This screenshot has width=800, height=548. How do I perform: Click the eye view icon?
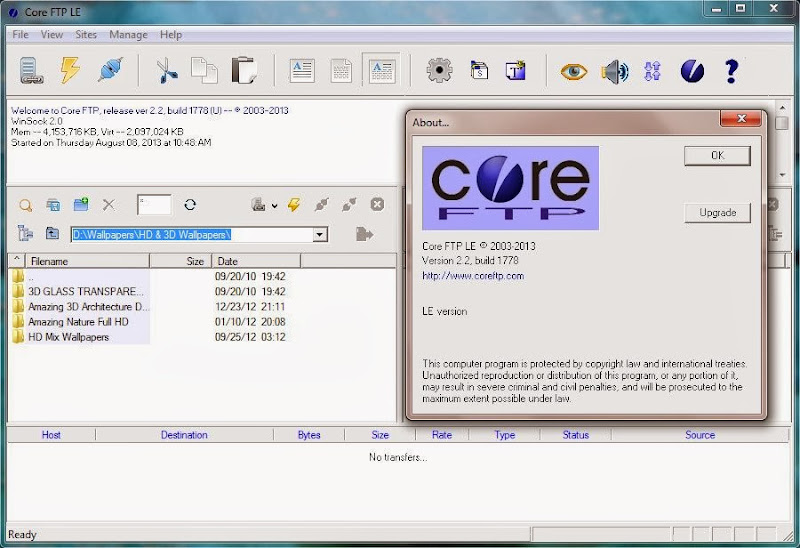(573, 71)
